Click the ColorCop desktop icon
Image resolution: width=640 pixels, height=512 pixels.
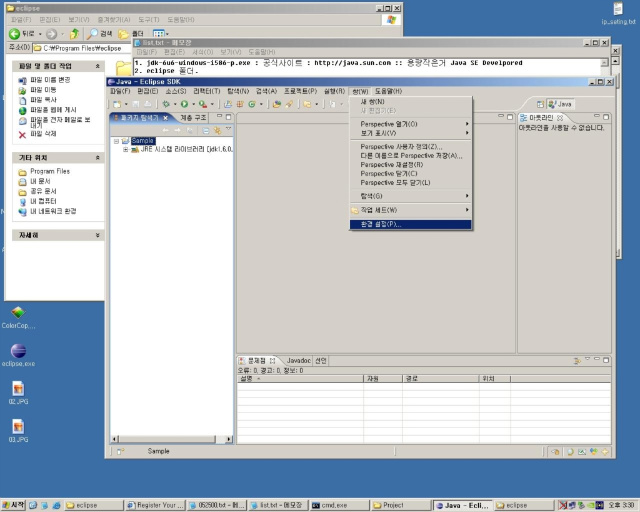tap(18, 318)
